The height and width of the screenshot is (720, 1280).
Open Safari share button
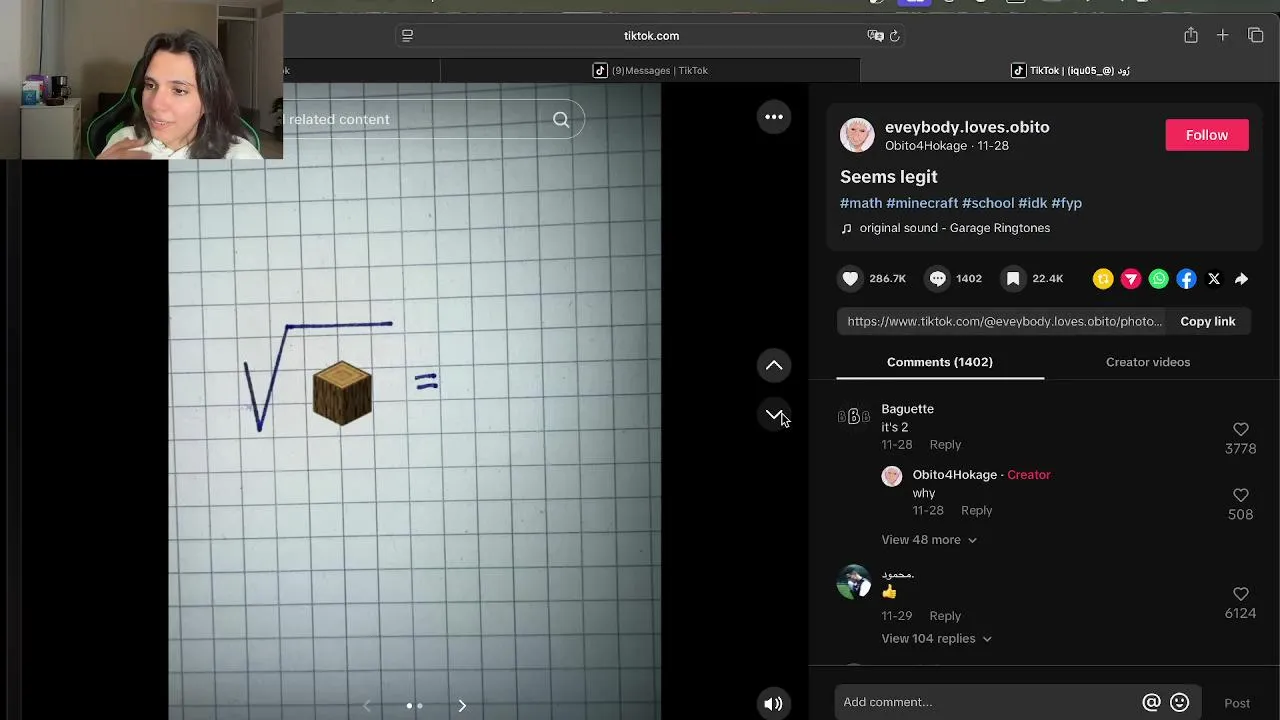(1190, 35)
